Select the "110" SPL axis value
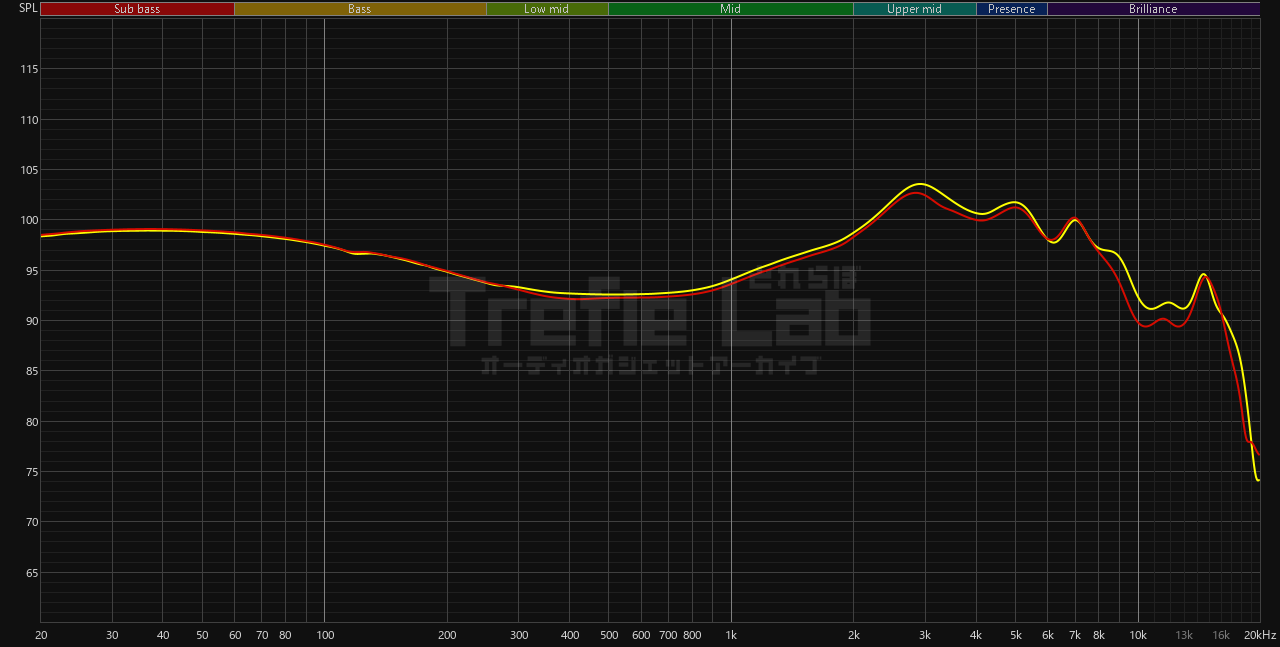Image resolution: width=1280 pixels, height=647 pixels. tap(27, 120)
